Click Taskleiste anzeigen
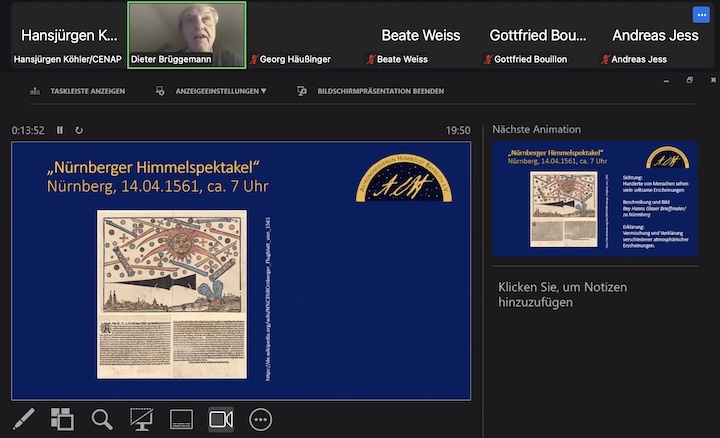 [x=78, y=91]
